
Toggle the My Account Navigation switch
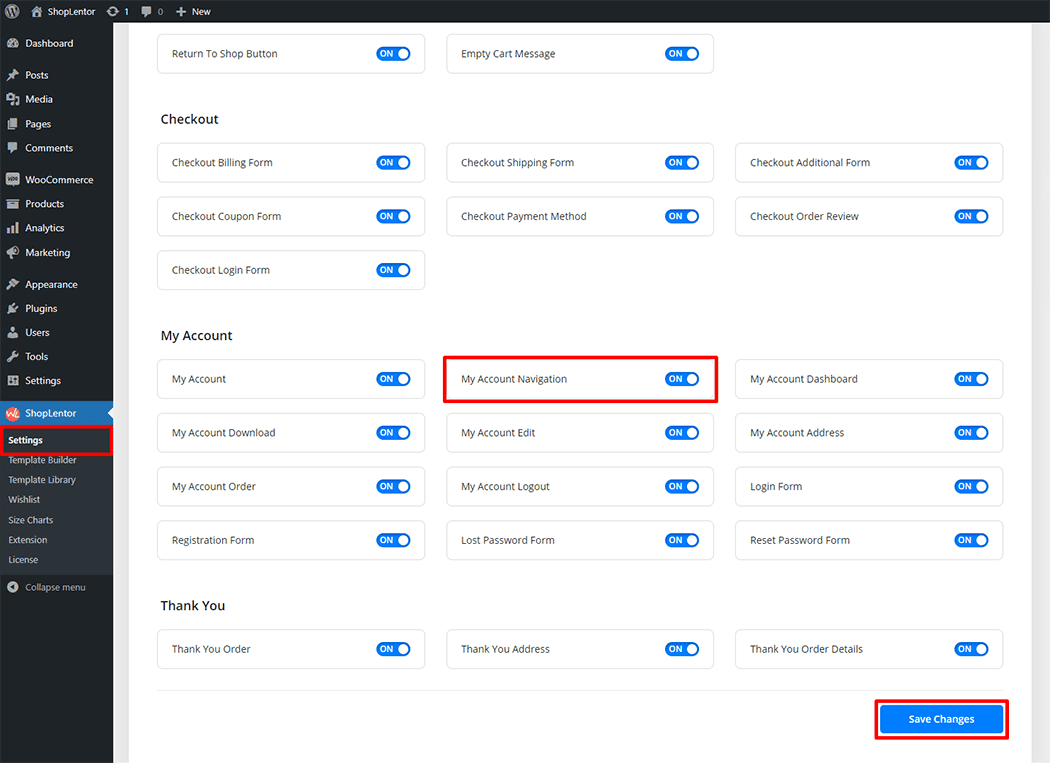682,379
